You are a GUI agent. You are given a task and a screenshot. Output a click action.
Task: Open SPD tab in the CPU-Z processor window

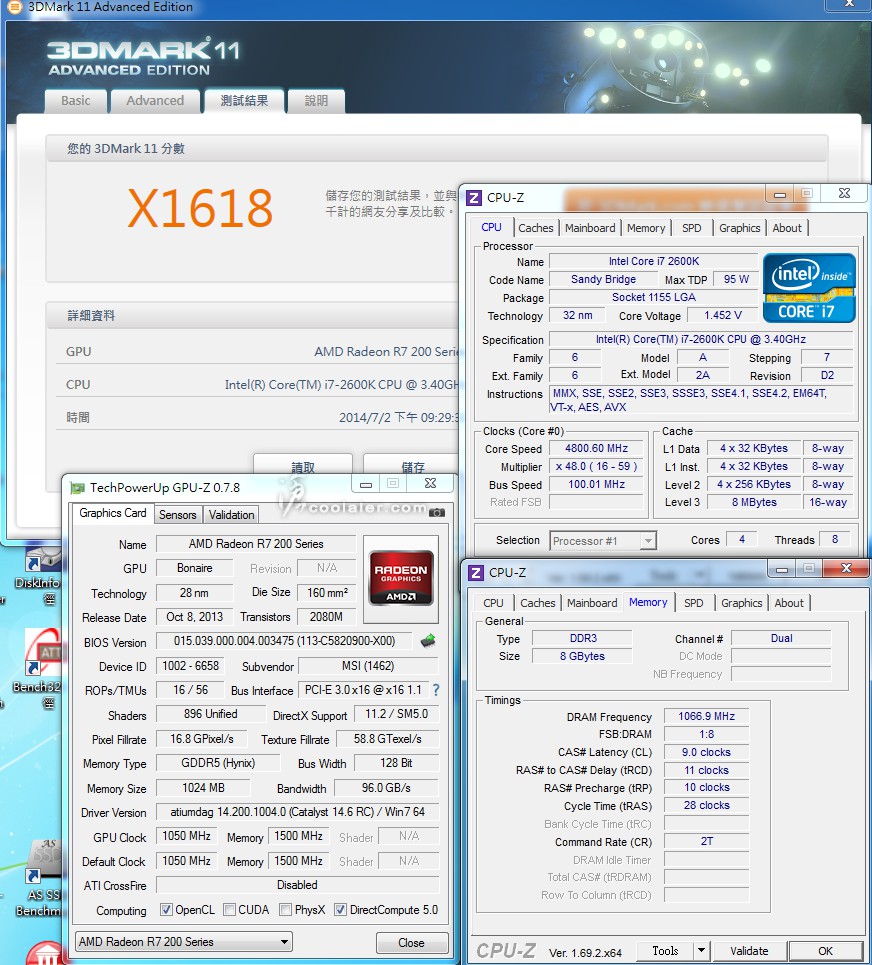(x=692, y=228)
